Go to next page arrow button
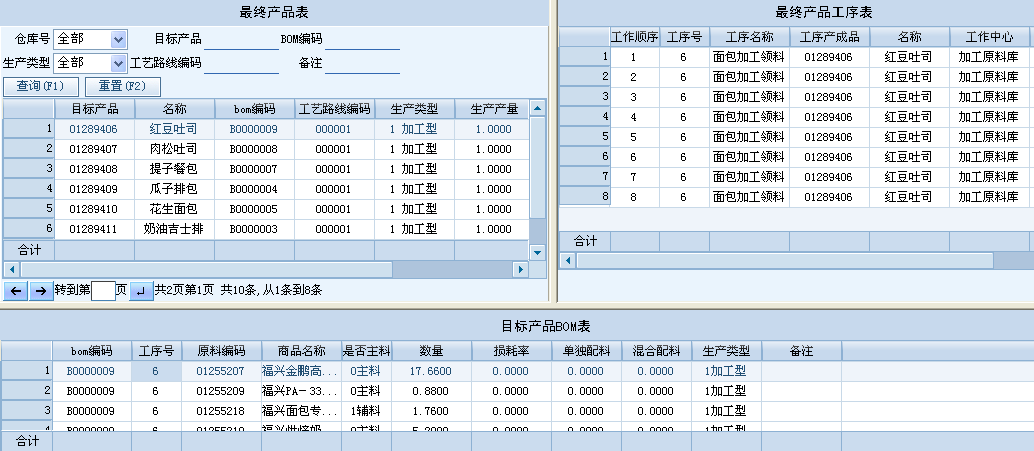Image resolution: width=1034 pixels, height=451 pixels. point(41,291)
